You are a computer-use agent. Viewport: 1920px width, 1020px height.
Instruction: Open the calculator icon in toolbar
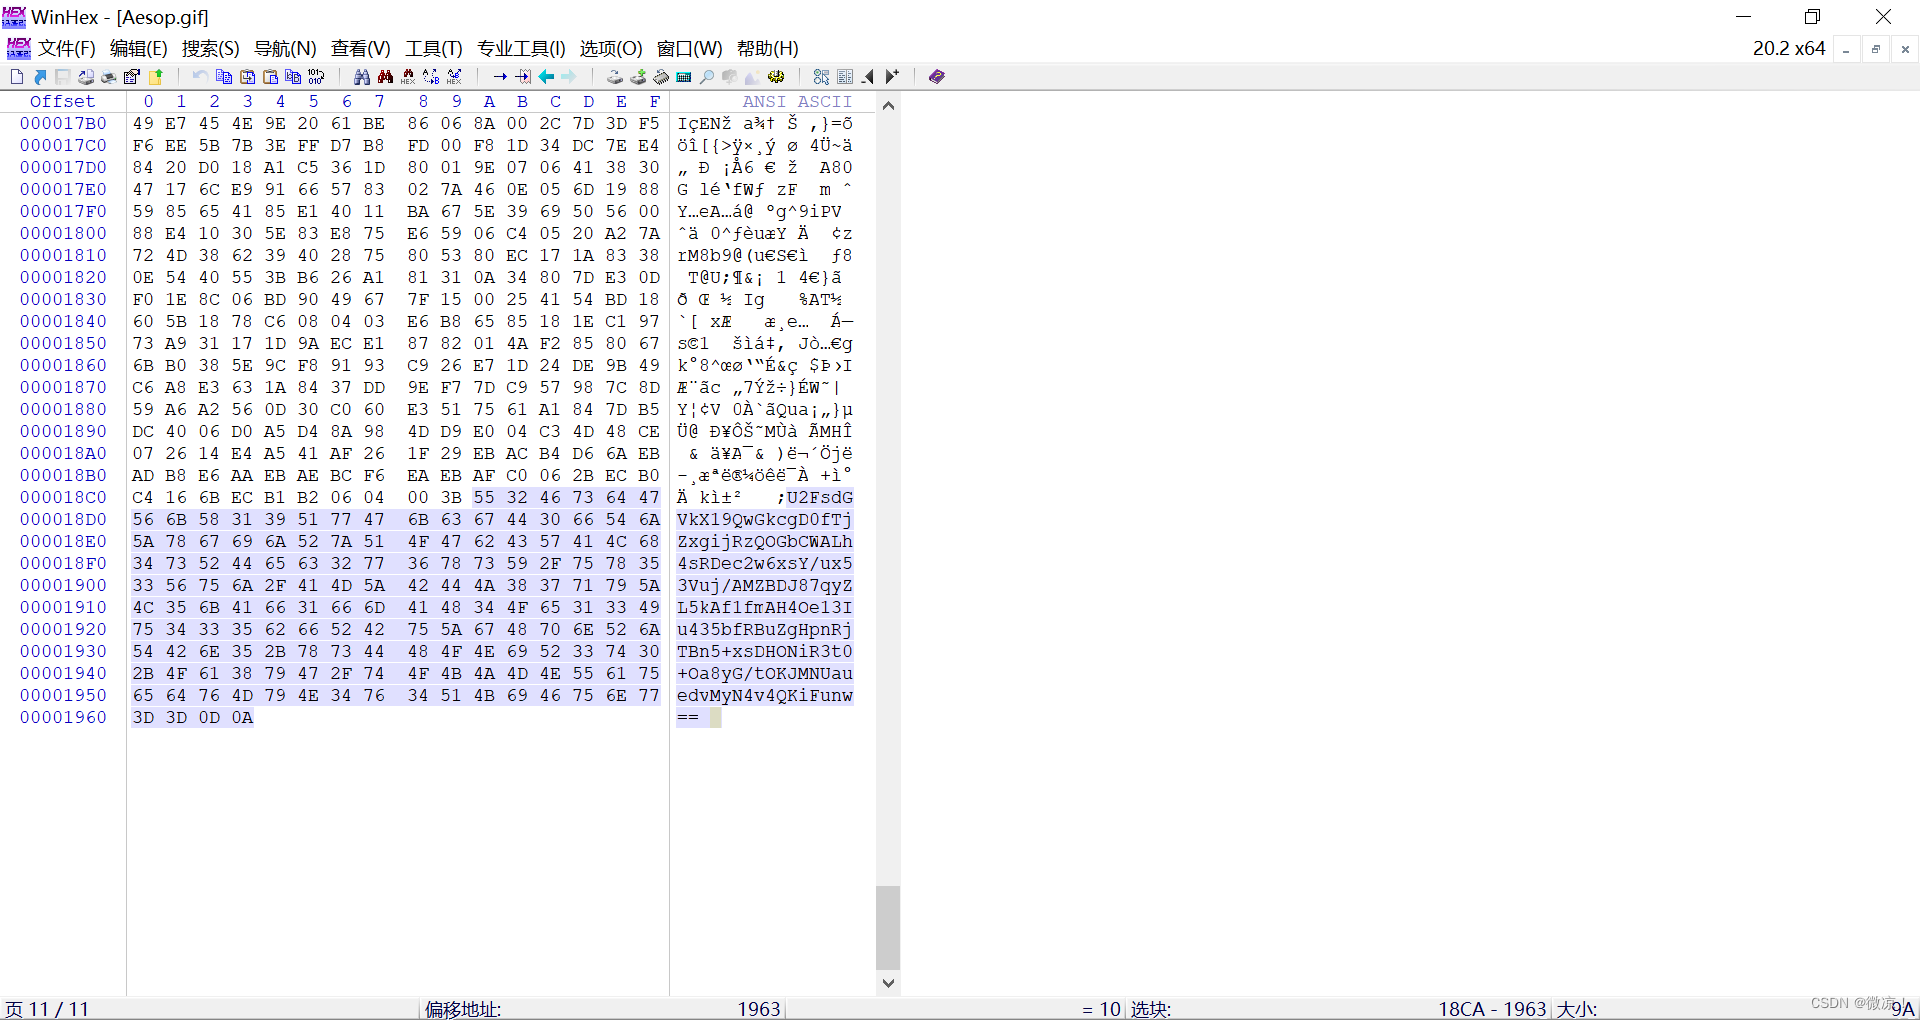(684, 76)
